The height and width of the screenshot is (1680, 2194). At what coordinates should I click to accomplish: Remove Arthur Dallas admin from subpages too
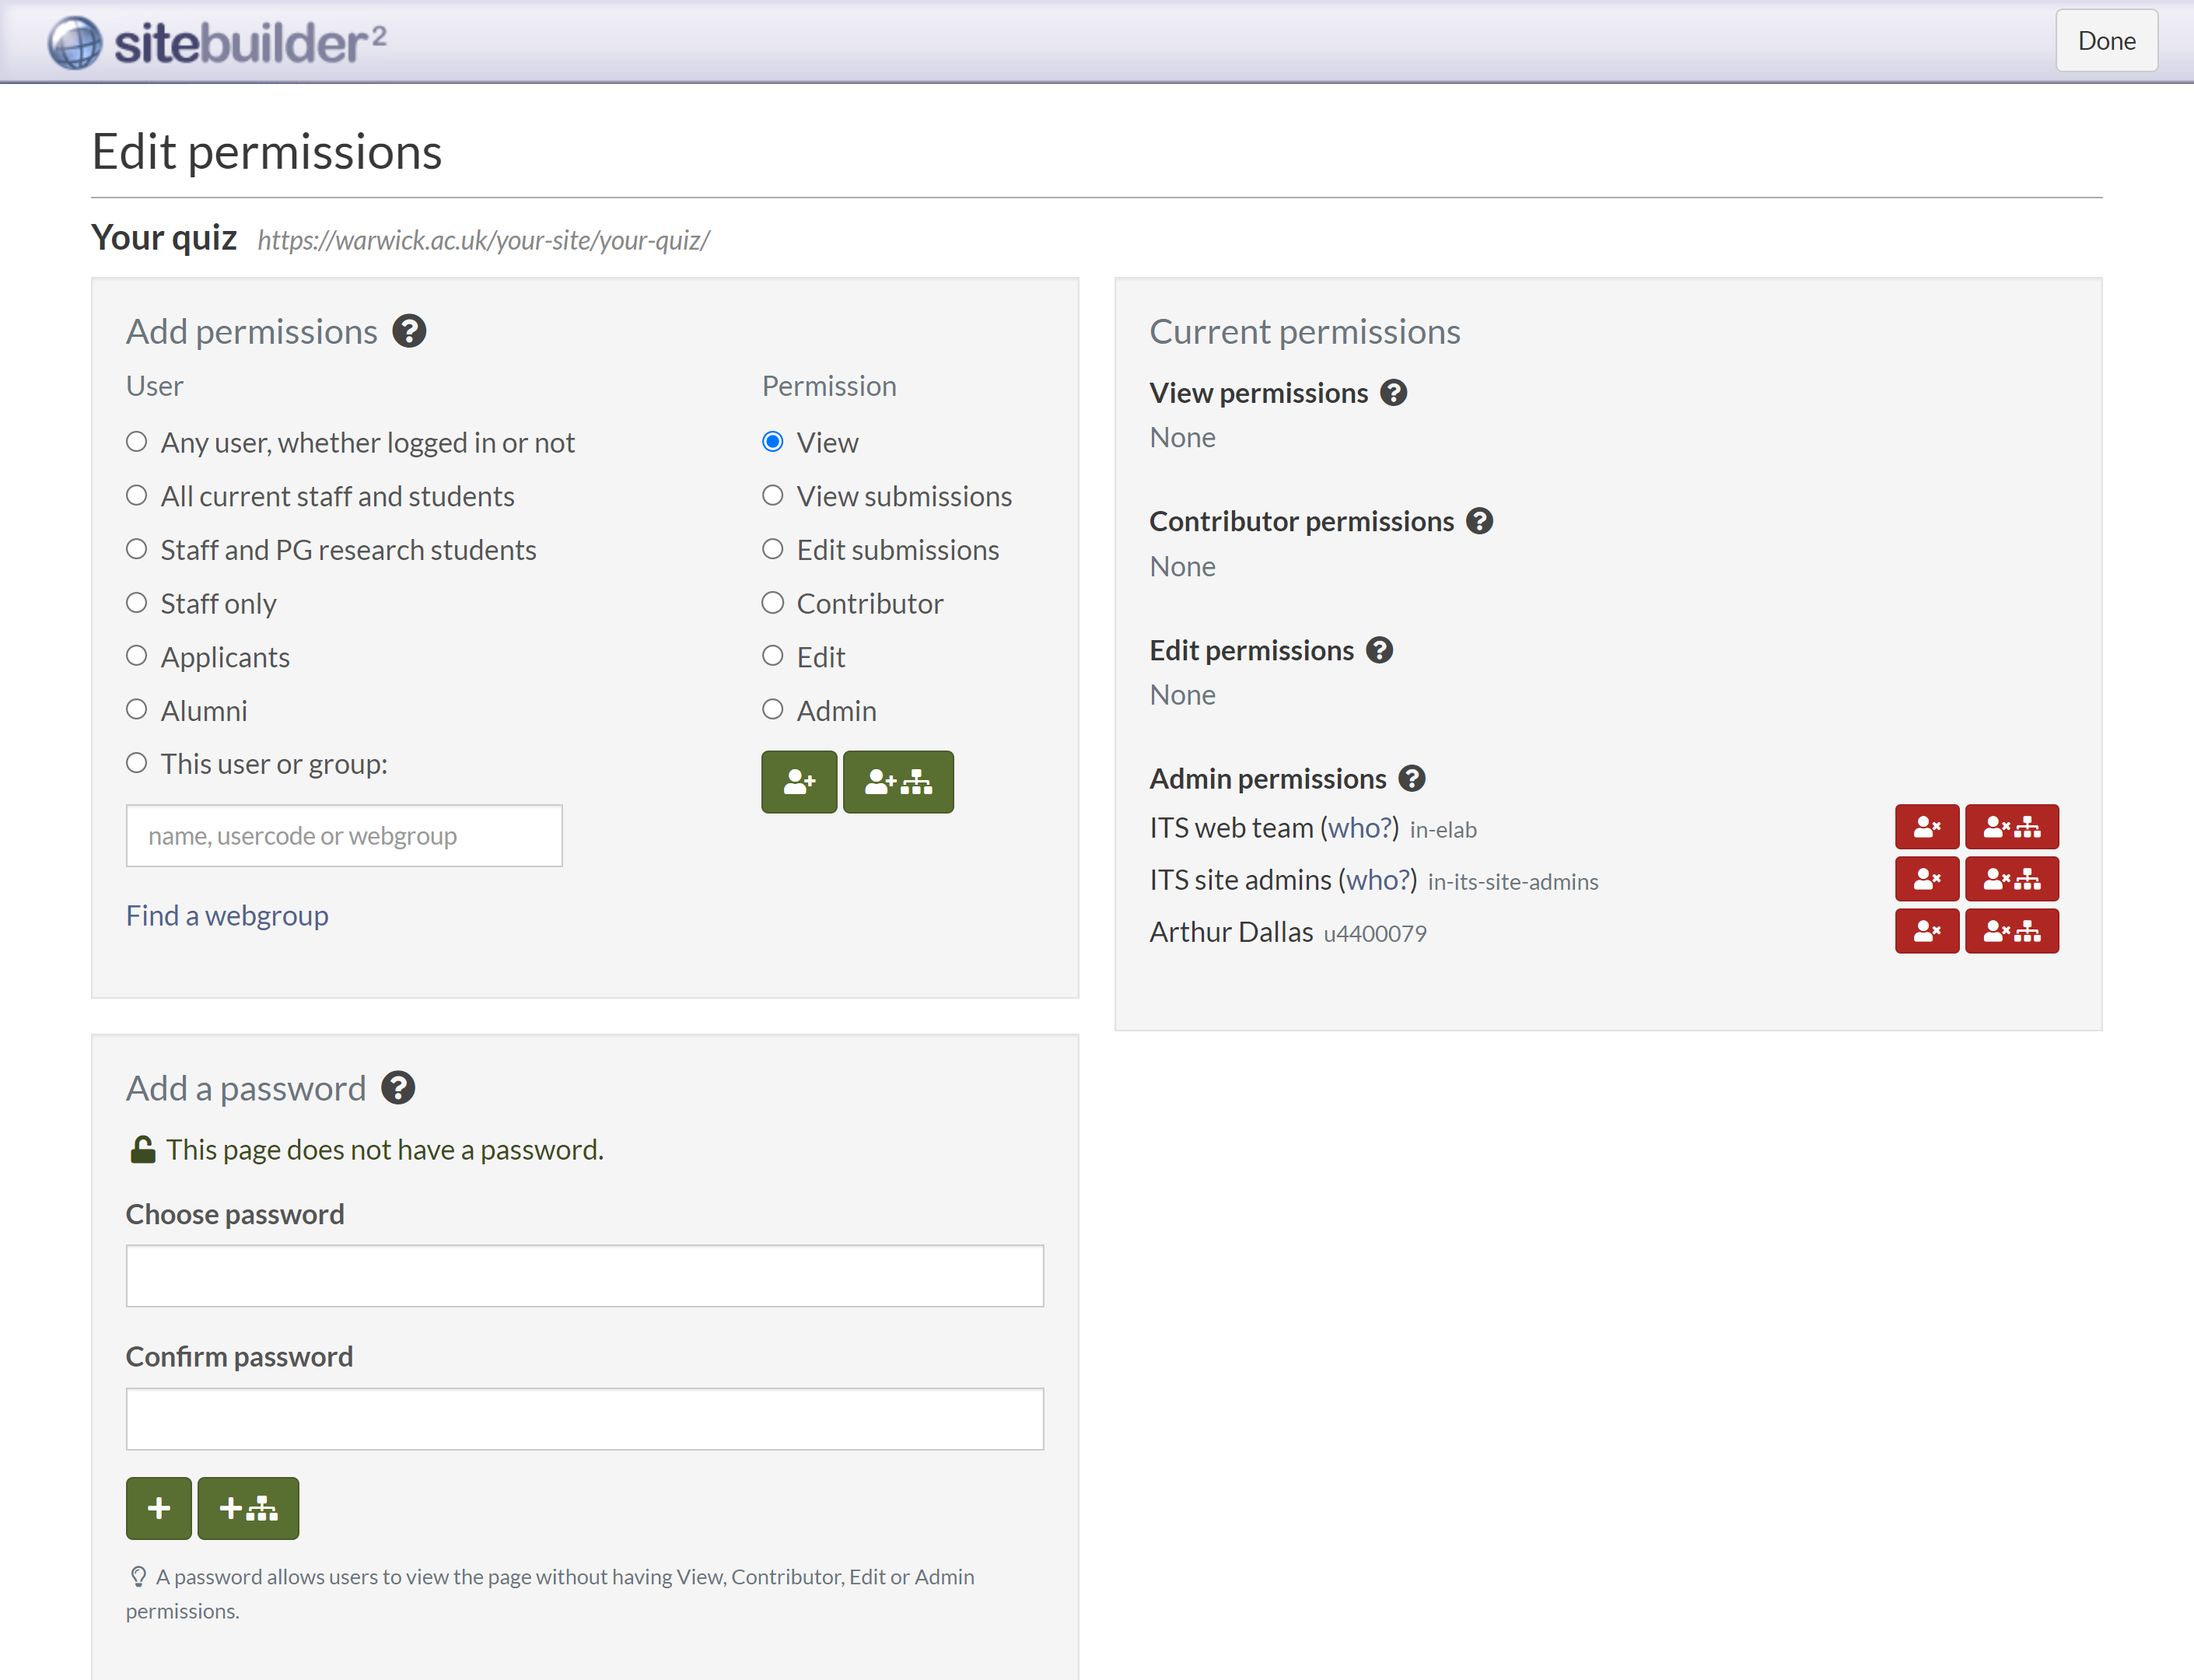point(2012,931)
